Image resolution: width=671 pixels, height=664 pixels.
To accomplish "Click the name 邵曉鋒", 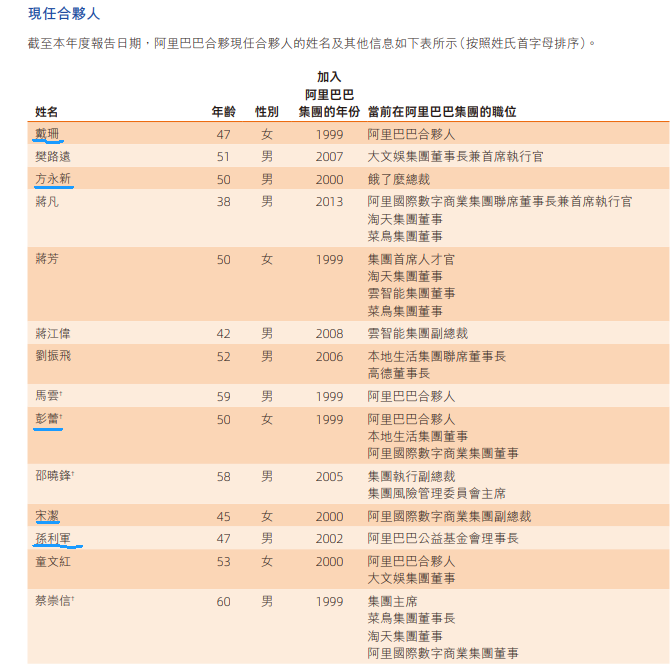I will pyautogui.click(x=53, y=476).
